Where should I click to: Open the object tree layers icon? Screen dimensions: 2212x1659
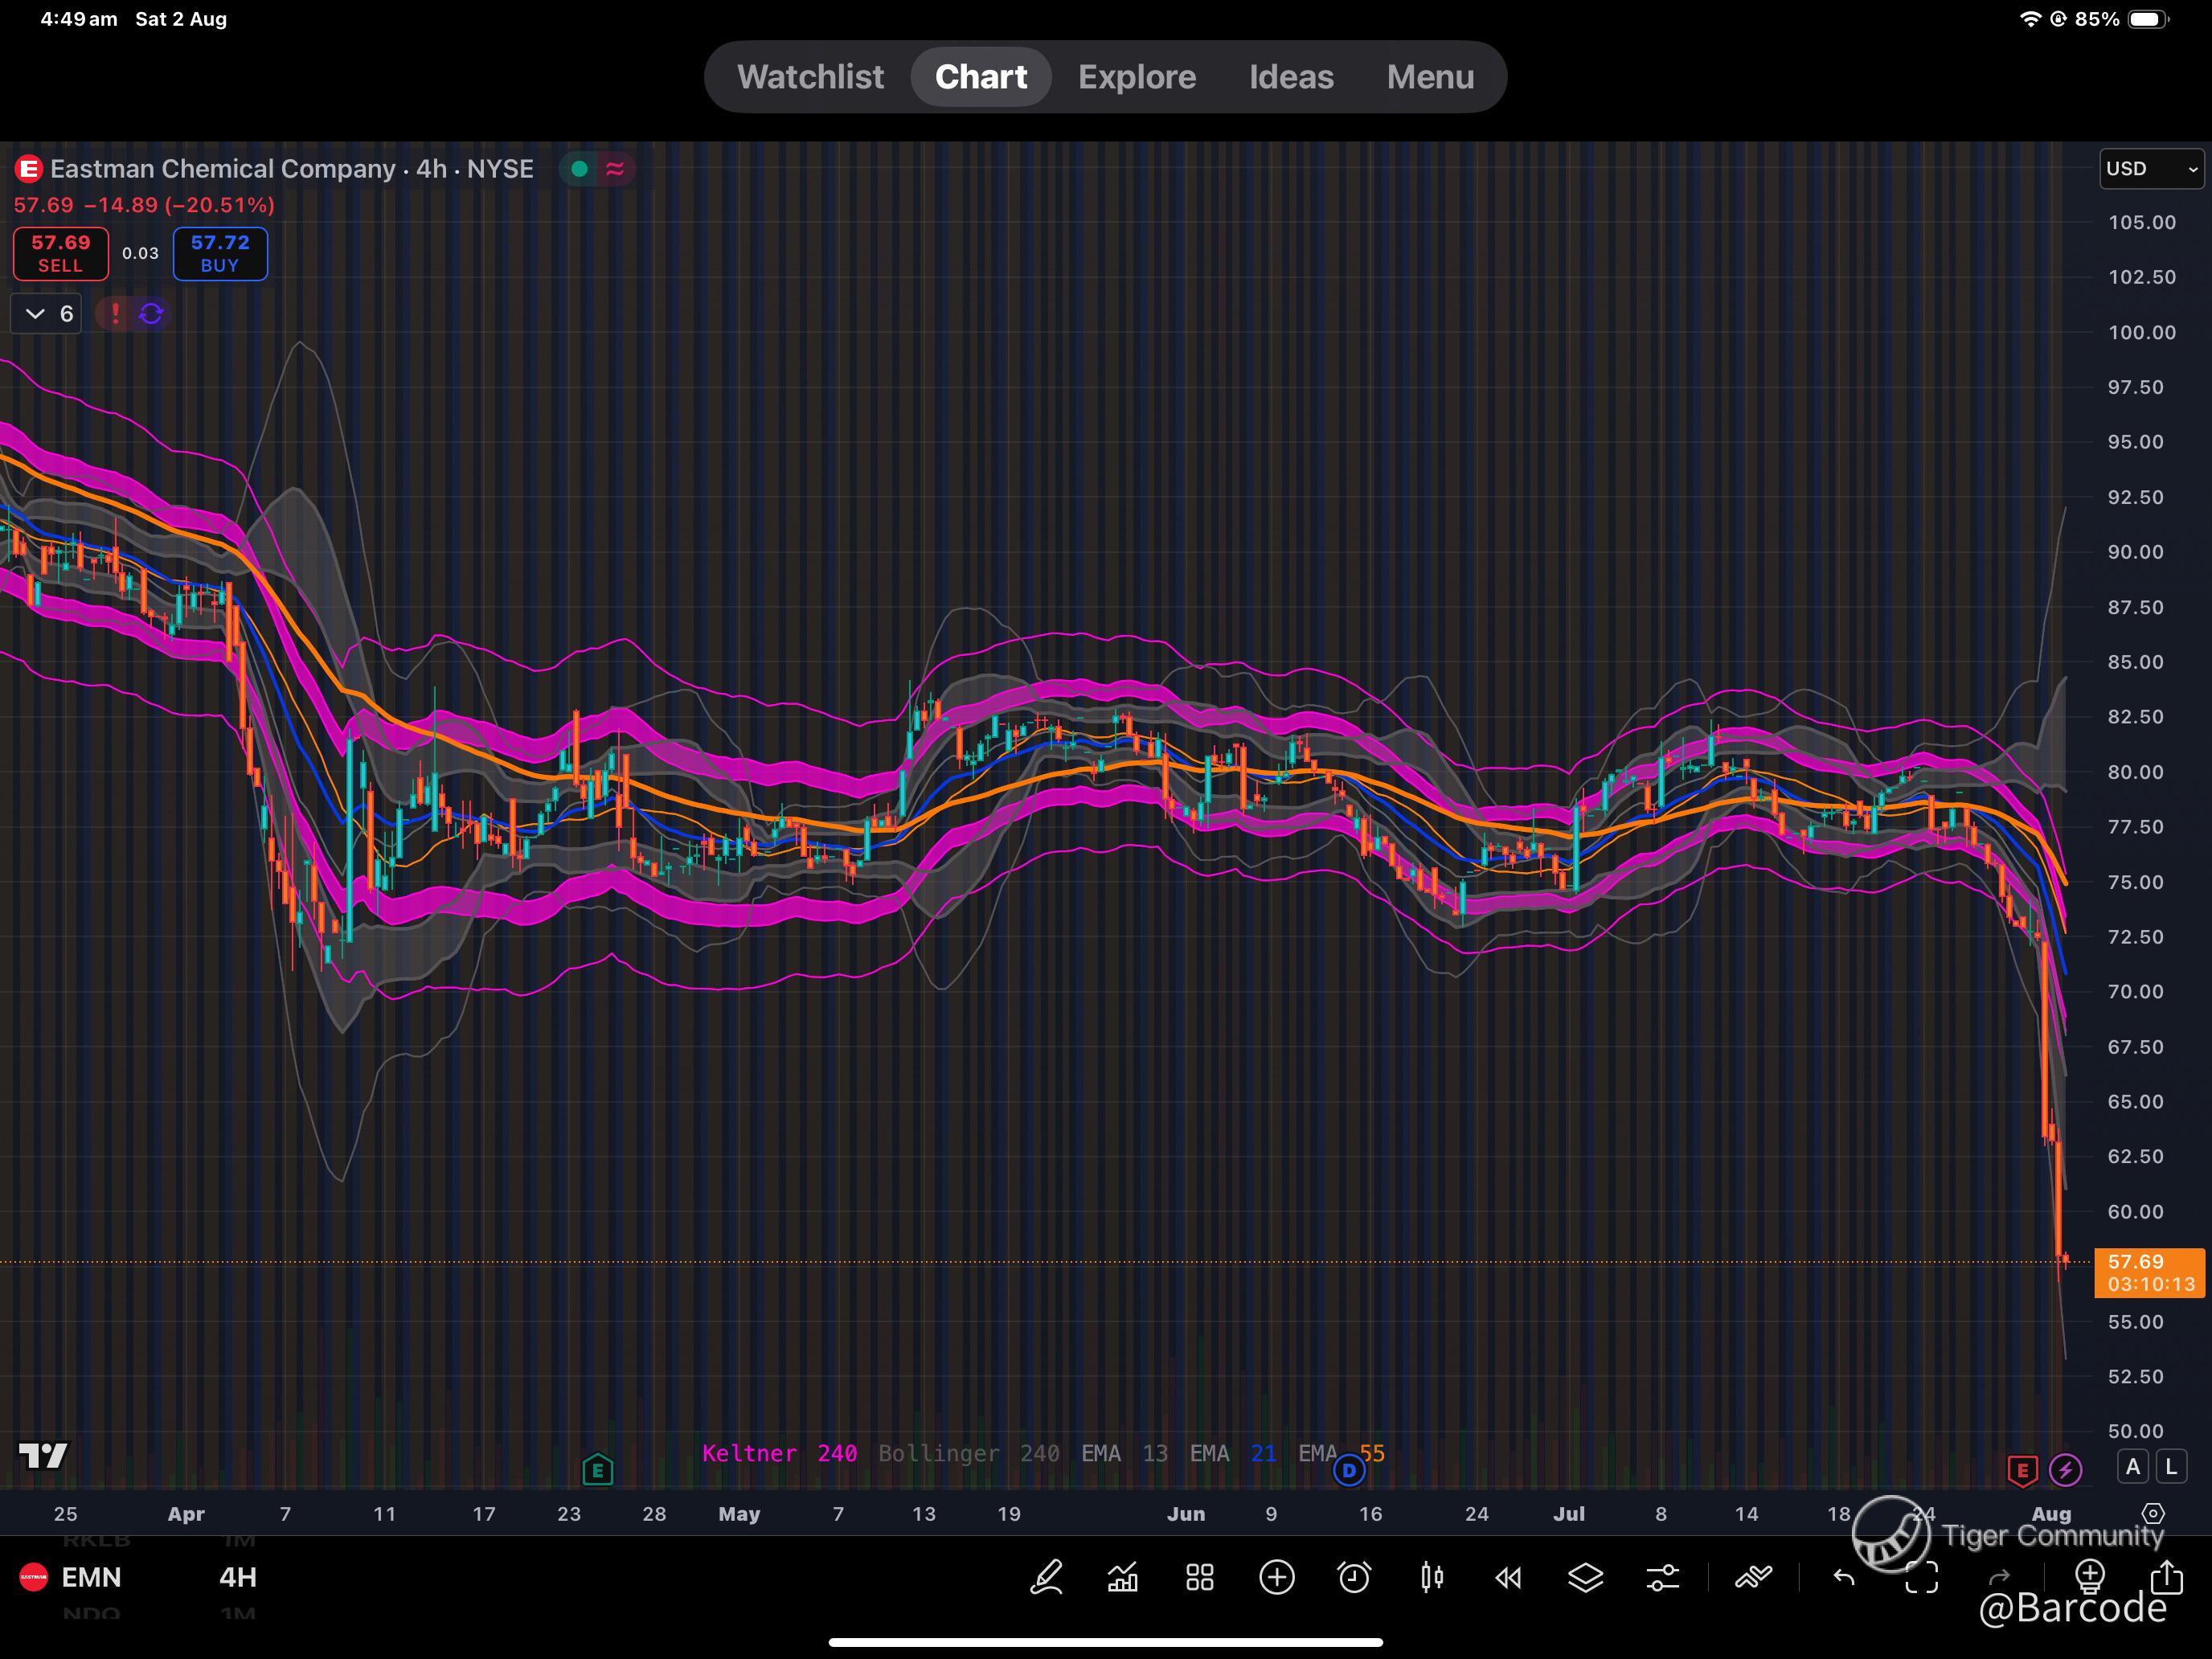coord(1585,1578)
